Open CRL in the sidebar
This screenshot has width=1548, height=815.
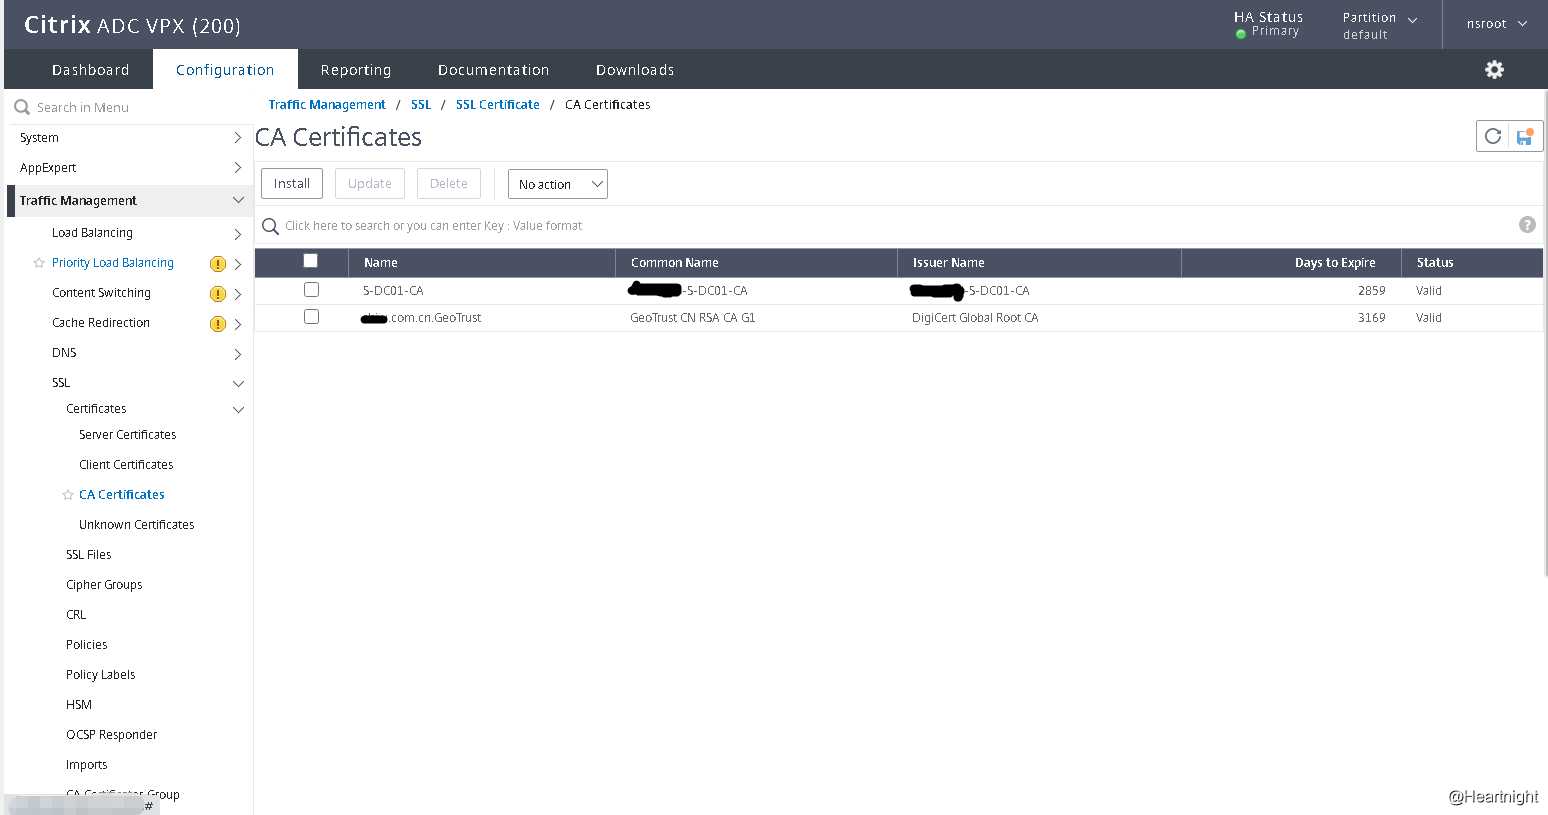coord(76,615)
